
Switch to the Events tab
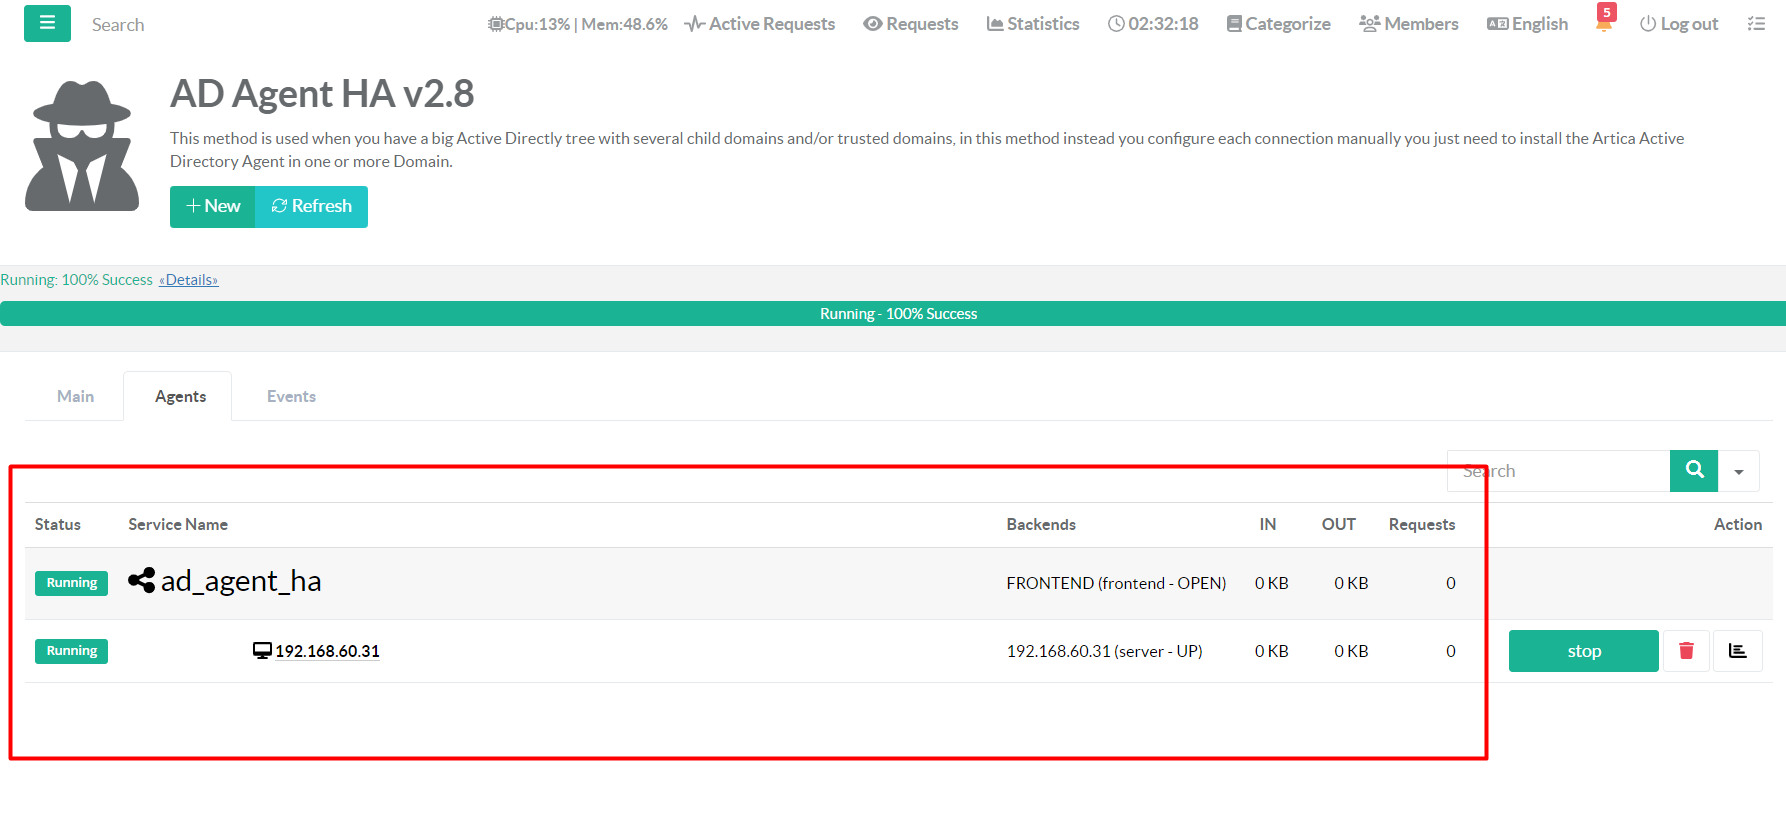291,397
